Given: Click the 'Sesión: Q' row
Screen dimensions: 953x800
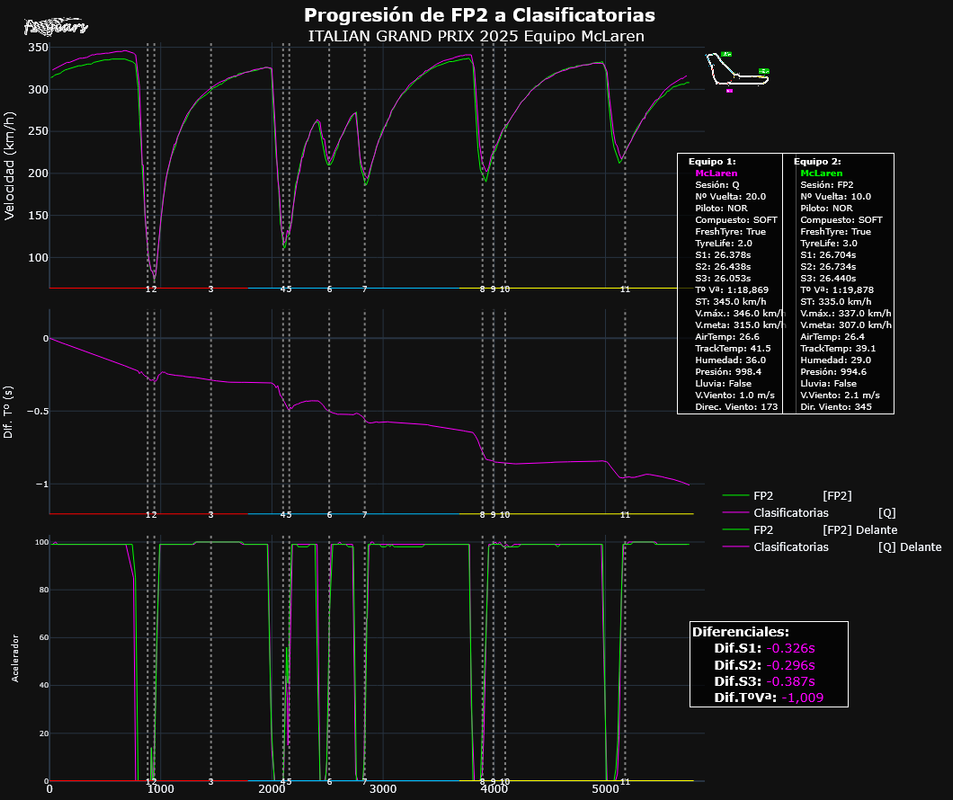Looking at the screenshot, I should click(717, 185).
